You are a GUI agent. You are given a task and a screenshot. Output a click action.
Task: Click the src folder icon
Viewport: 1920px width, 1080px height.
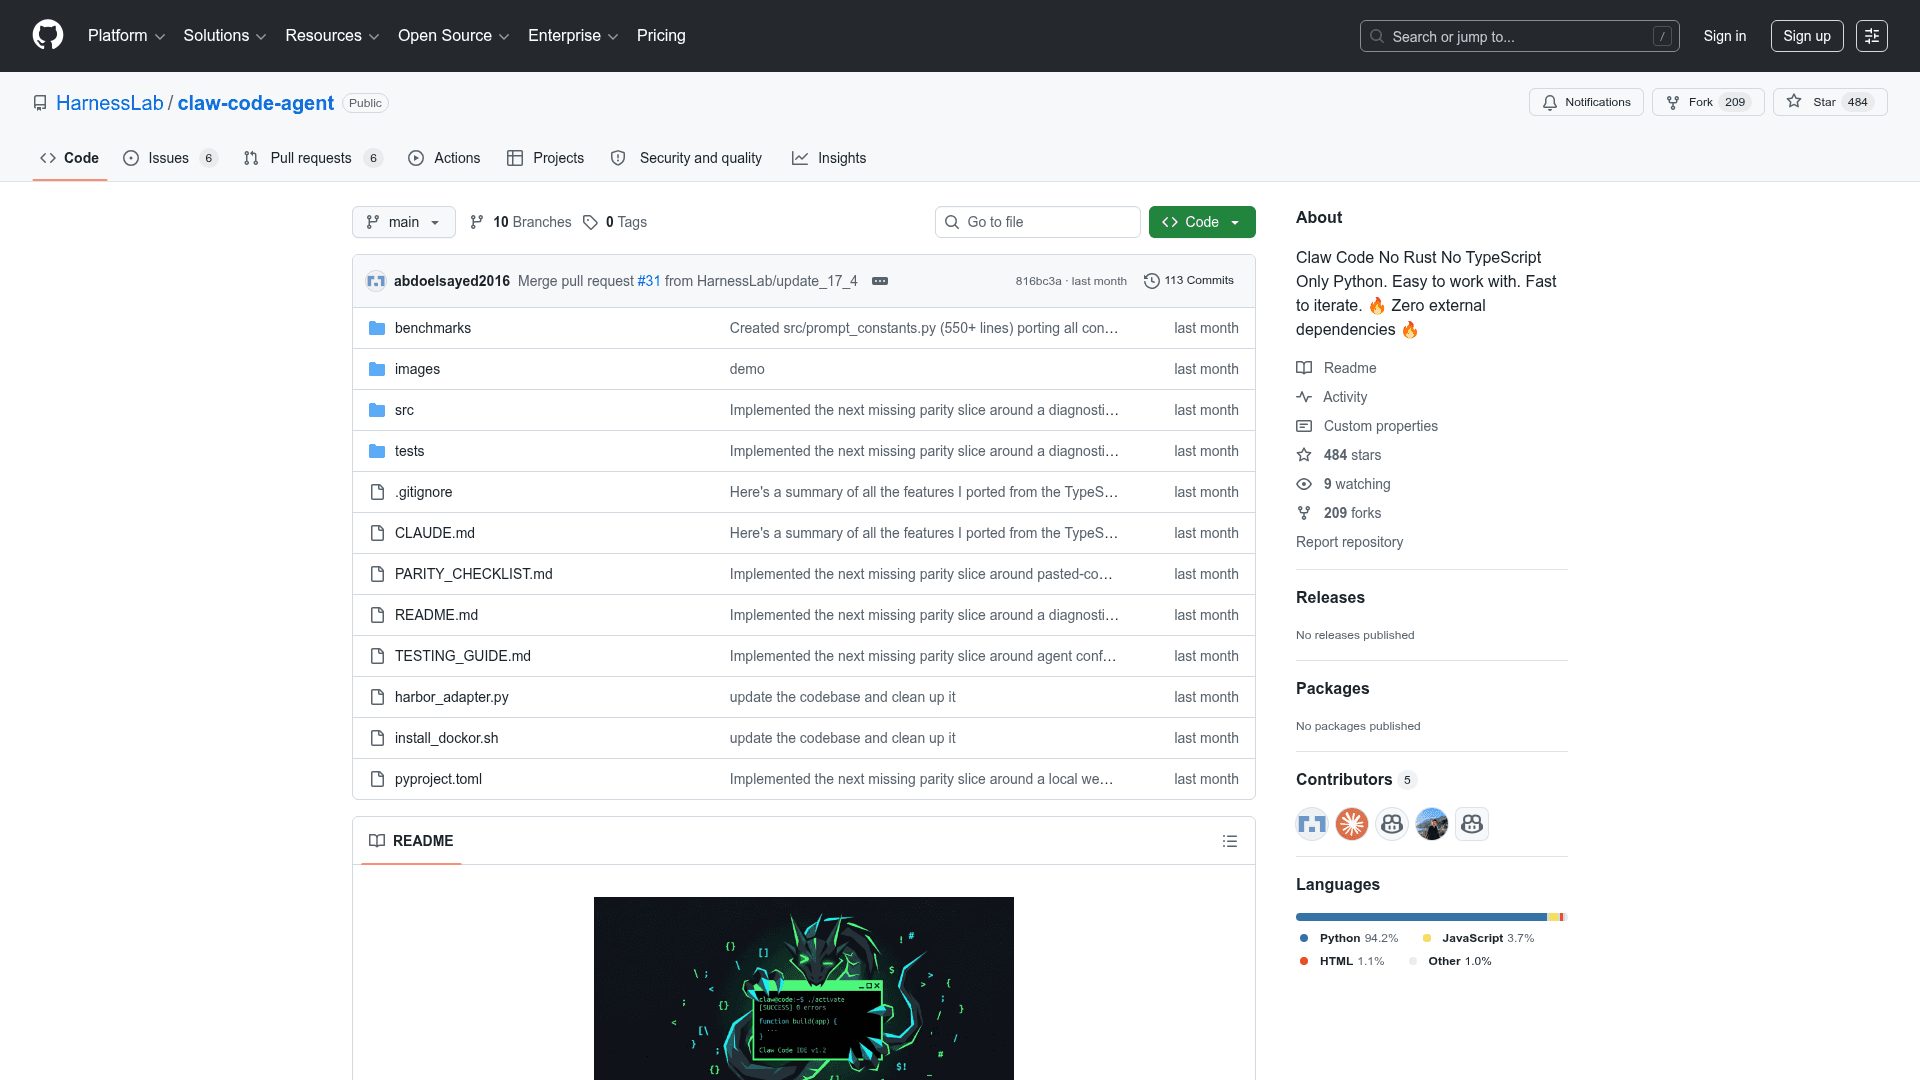(x=377, y=410)
